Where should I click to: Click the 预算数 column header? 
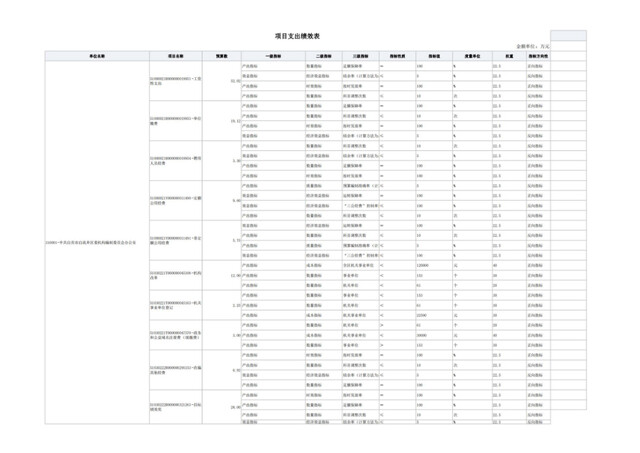tap(222, 56)
